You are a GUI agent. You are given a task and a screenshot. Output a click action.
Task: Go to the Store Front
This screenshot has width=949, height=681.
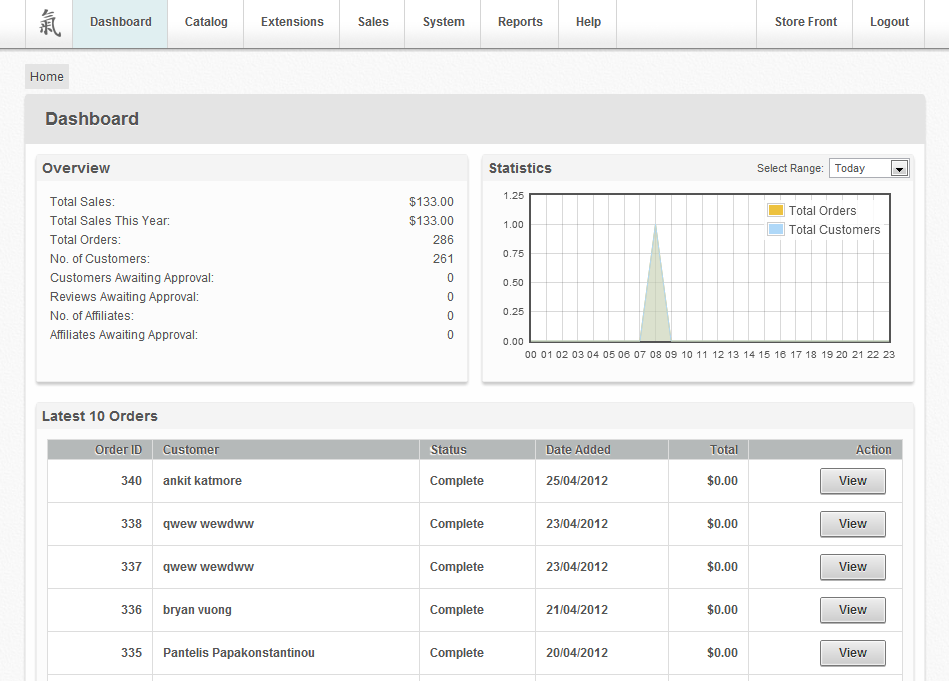tap(805, 22)
